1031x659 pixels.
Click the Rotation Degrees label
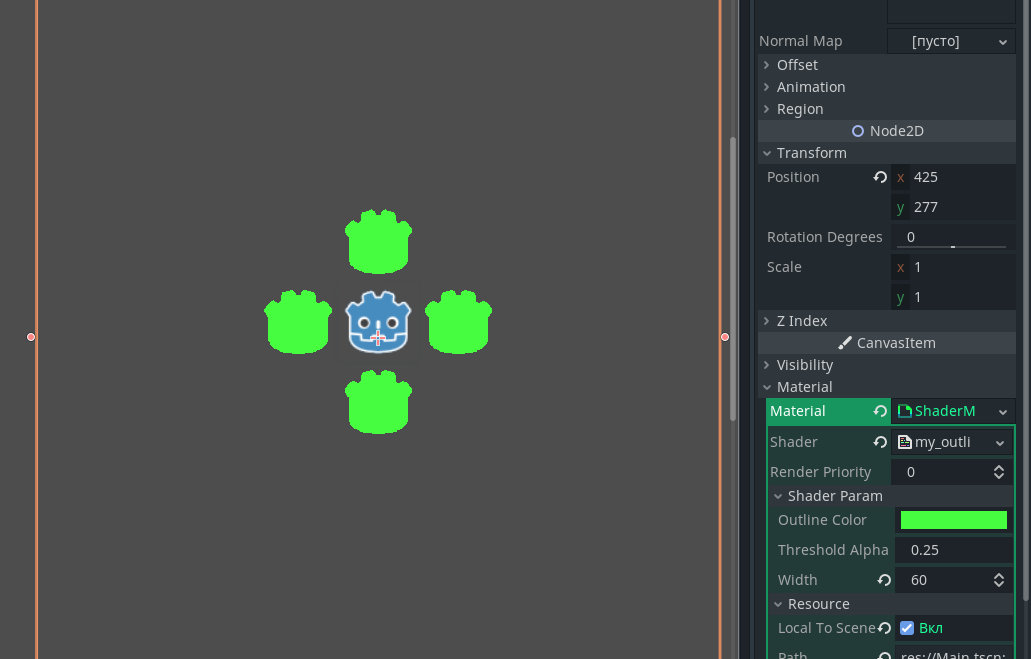(x=825, y=237)
